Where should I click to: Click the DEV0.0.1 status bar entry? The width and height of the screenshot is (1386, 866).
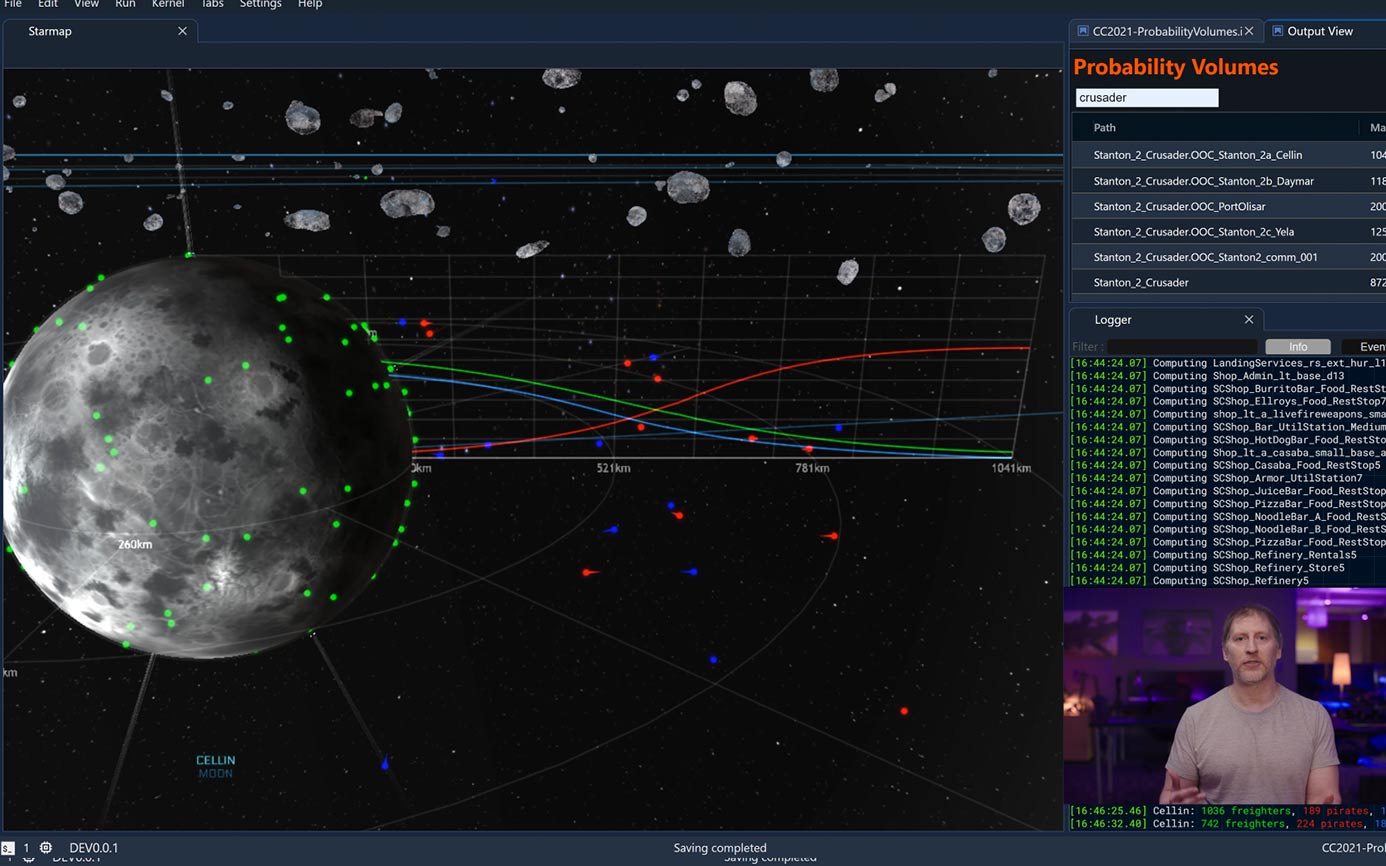click(94, 848)
